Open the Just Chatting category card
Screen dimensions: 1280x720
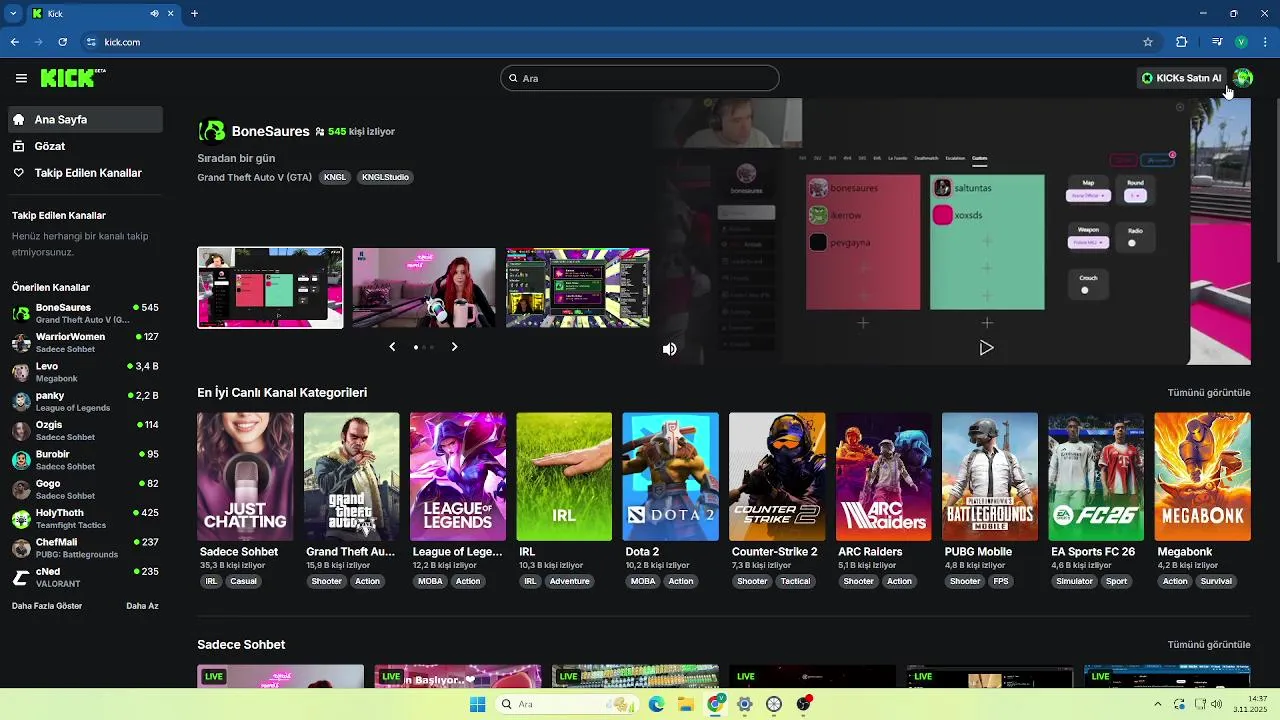(245, 477)
